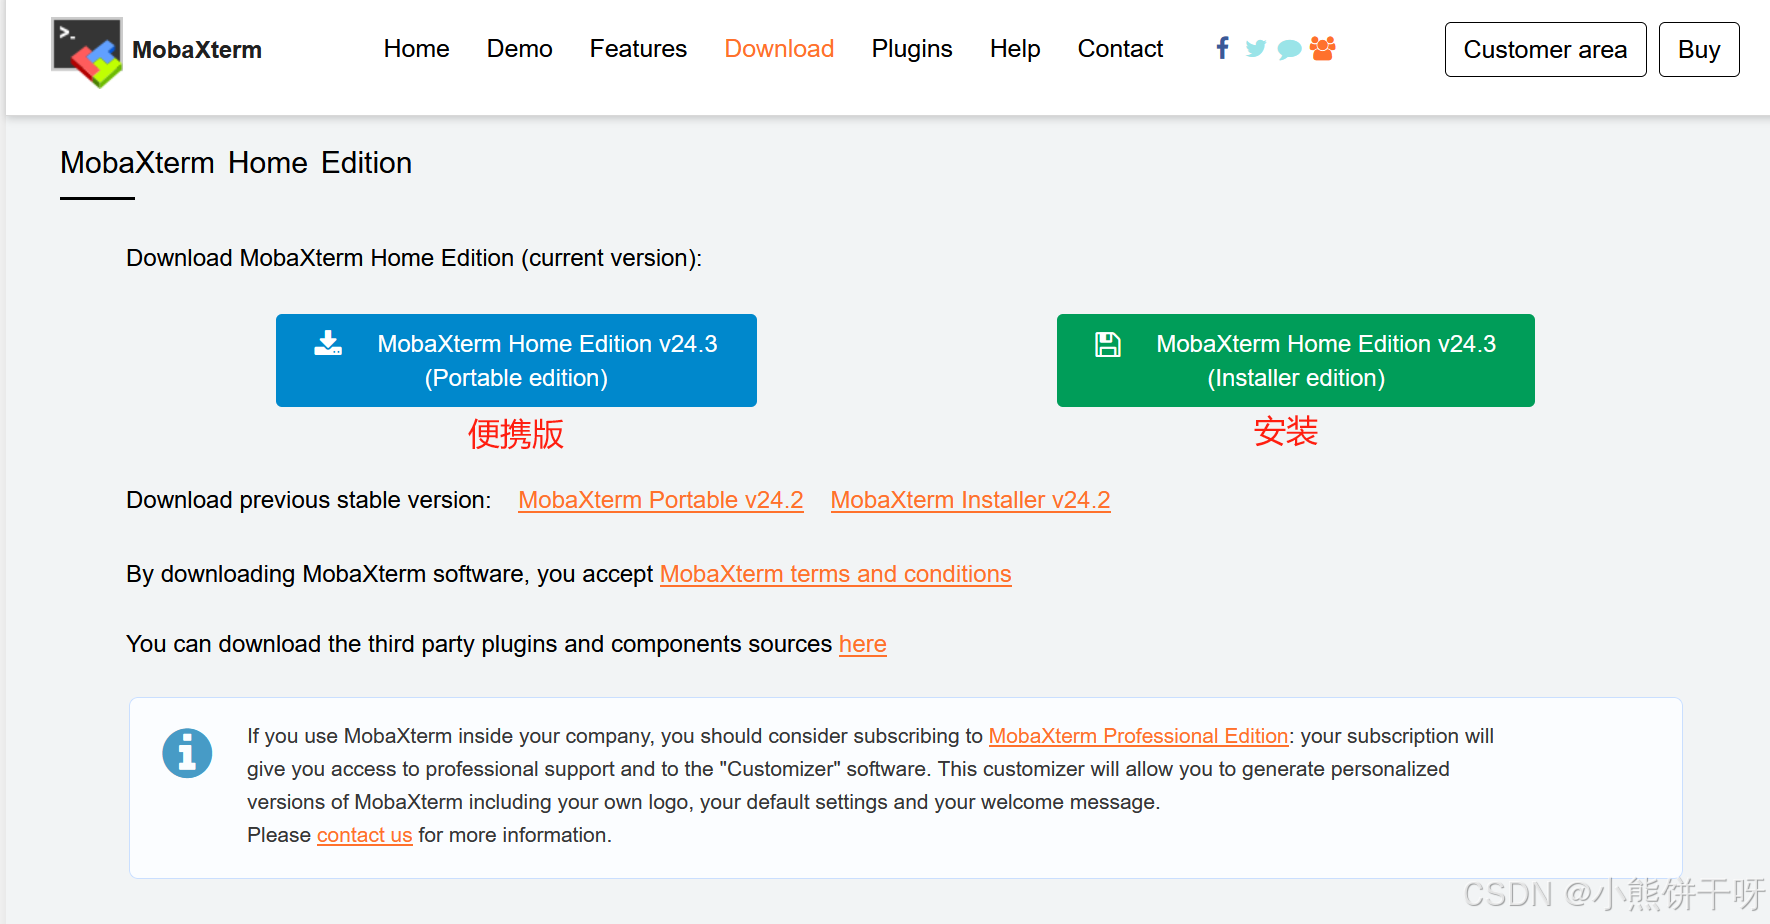Open the Demo page

[519, 49]
